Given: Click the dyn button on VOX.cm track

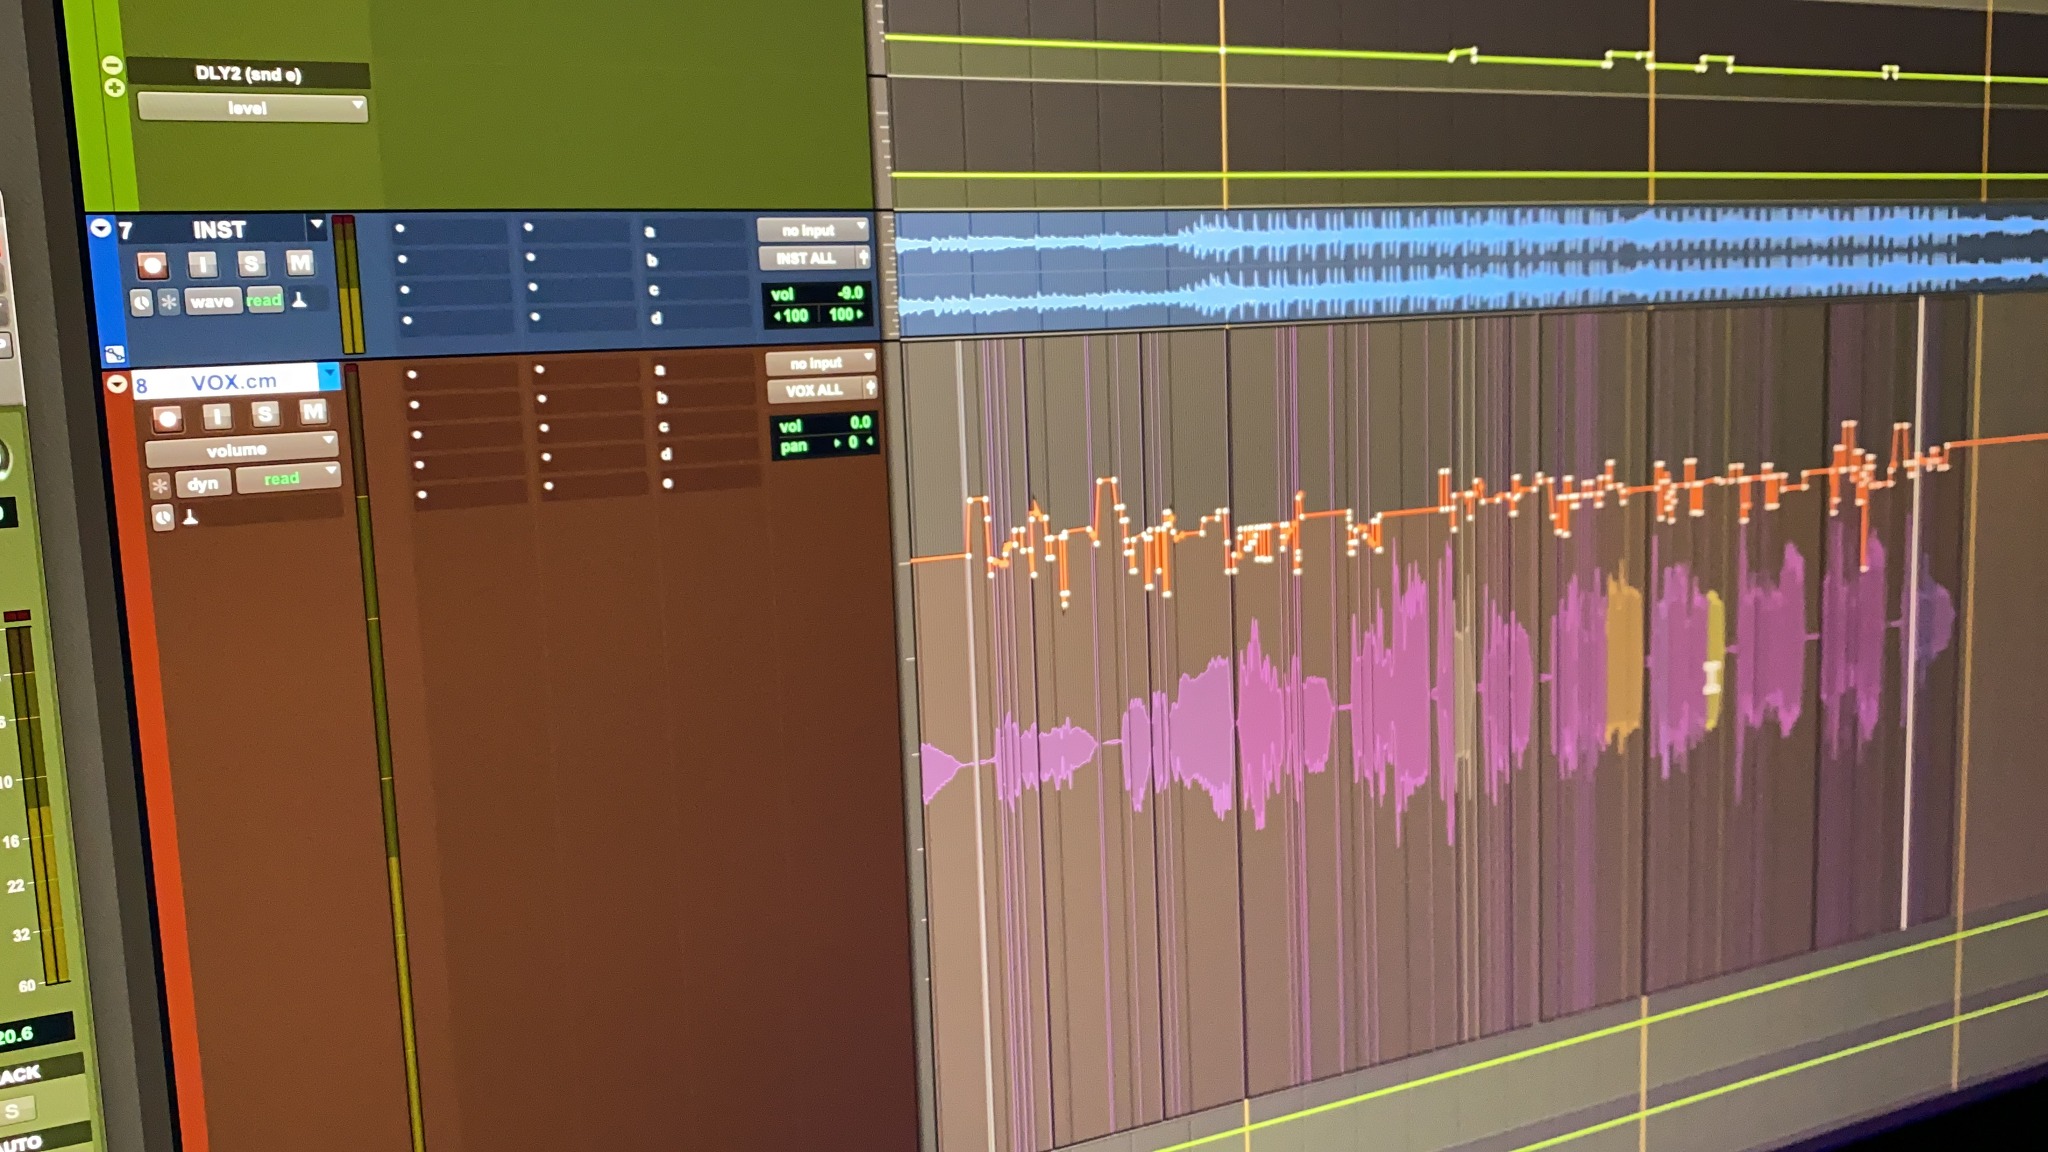Looking at the screenshot, I should [x=203, y=484].
